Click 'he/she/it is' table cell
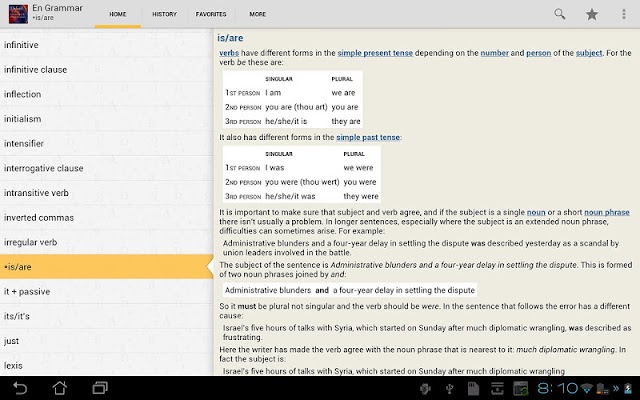Viewport: 640px width, 400px height. 286,121
